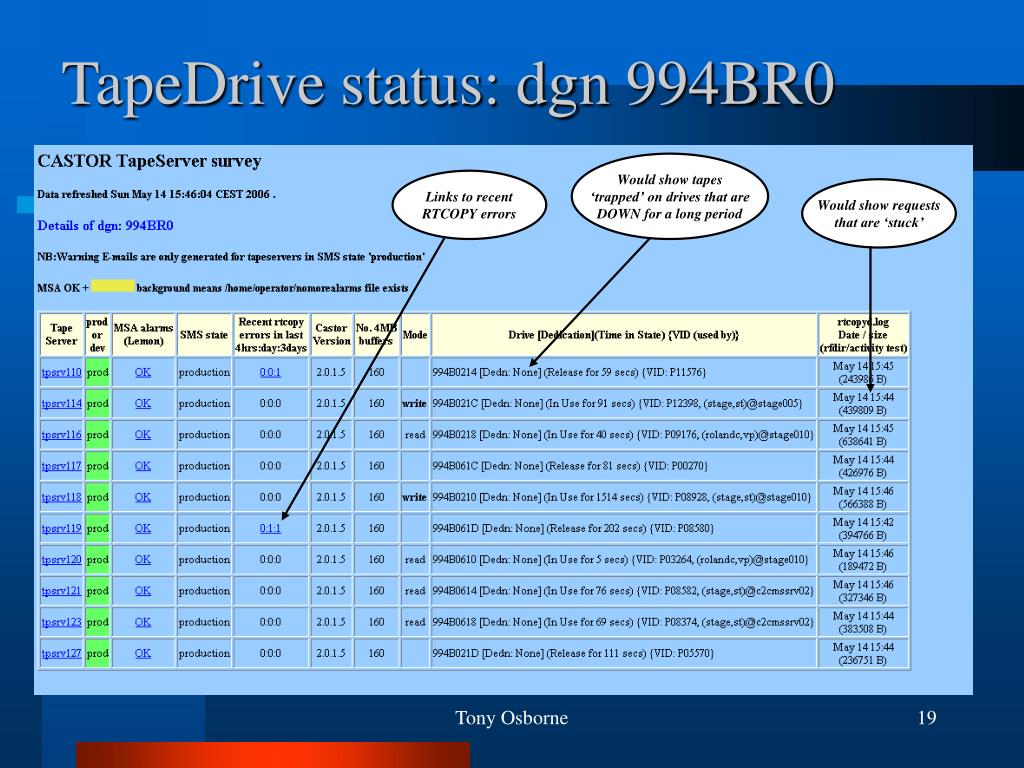Open the tpsrv121 tape server link

61,591
